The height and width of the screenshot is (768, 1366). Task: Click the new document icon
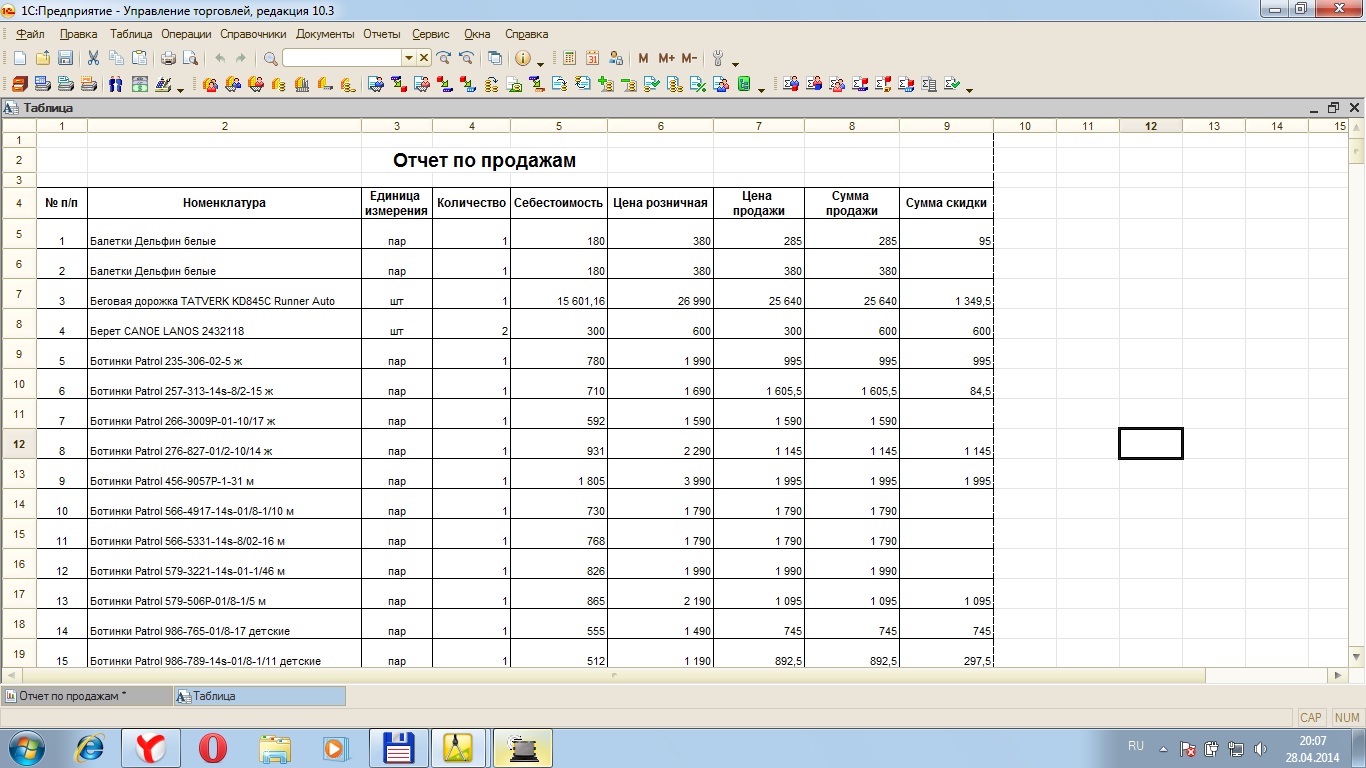point(20,59)
